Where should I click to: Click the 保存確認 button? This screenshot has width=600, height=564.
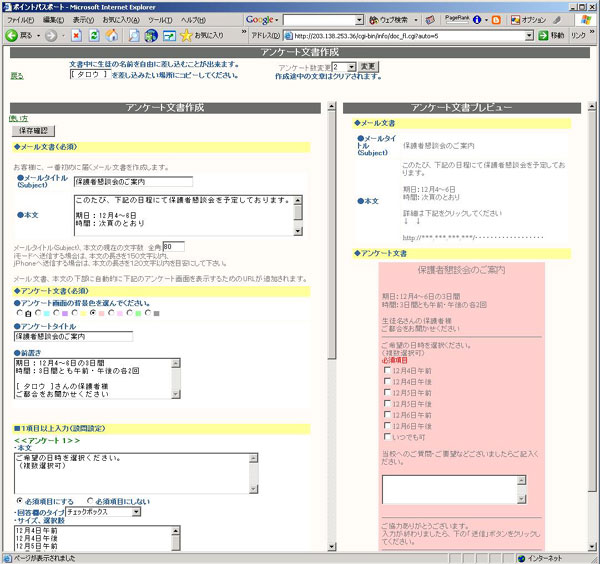33,130
